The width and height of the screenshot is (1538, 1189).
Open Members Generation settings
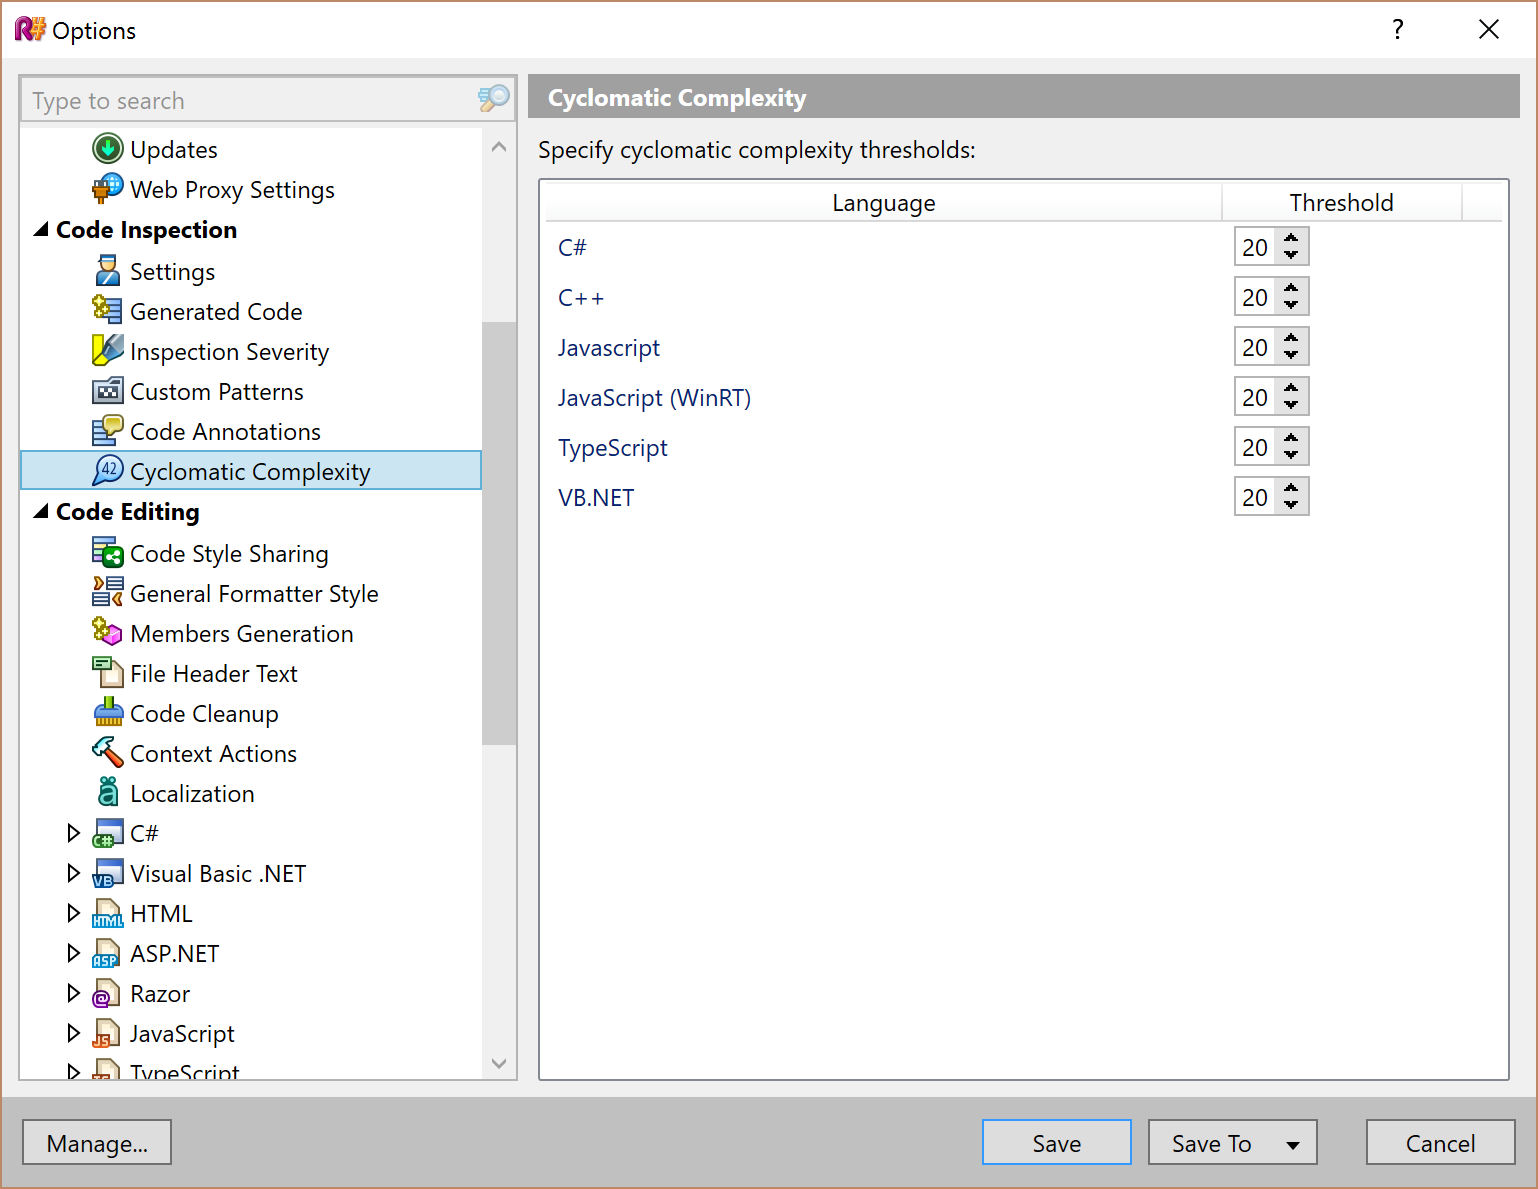tap(241, 634)
